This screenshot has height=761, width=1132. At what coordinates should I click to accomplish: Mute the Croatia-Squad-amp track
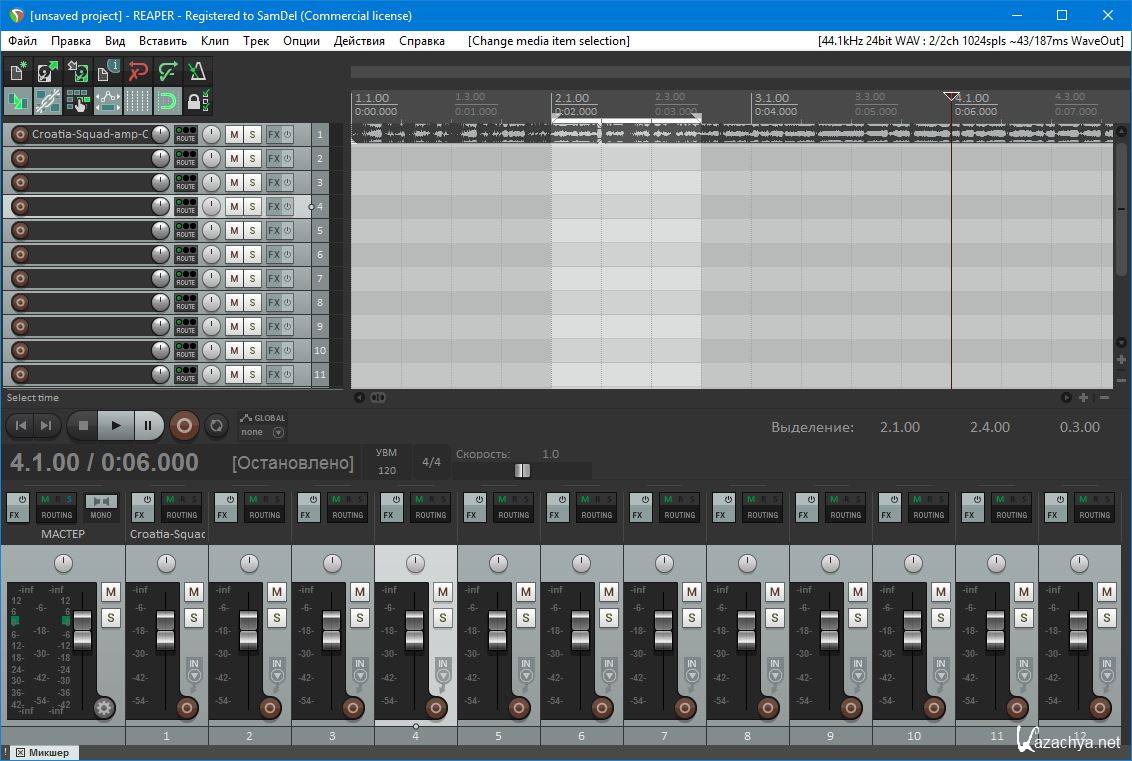234,134
